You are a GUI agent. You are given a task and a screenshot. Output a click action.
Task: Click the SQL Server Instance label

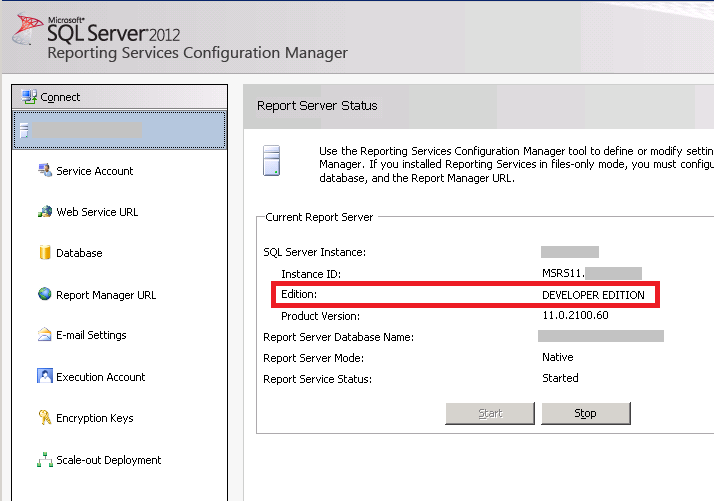pyautogui.click(x=315, y=252)
